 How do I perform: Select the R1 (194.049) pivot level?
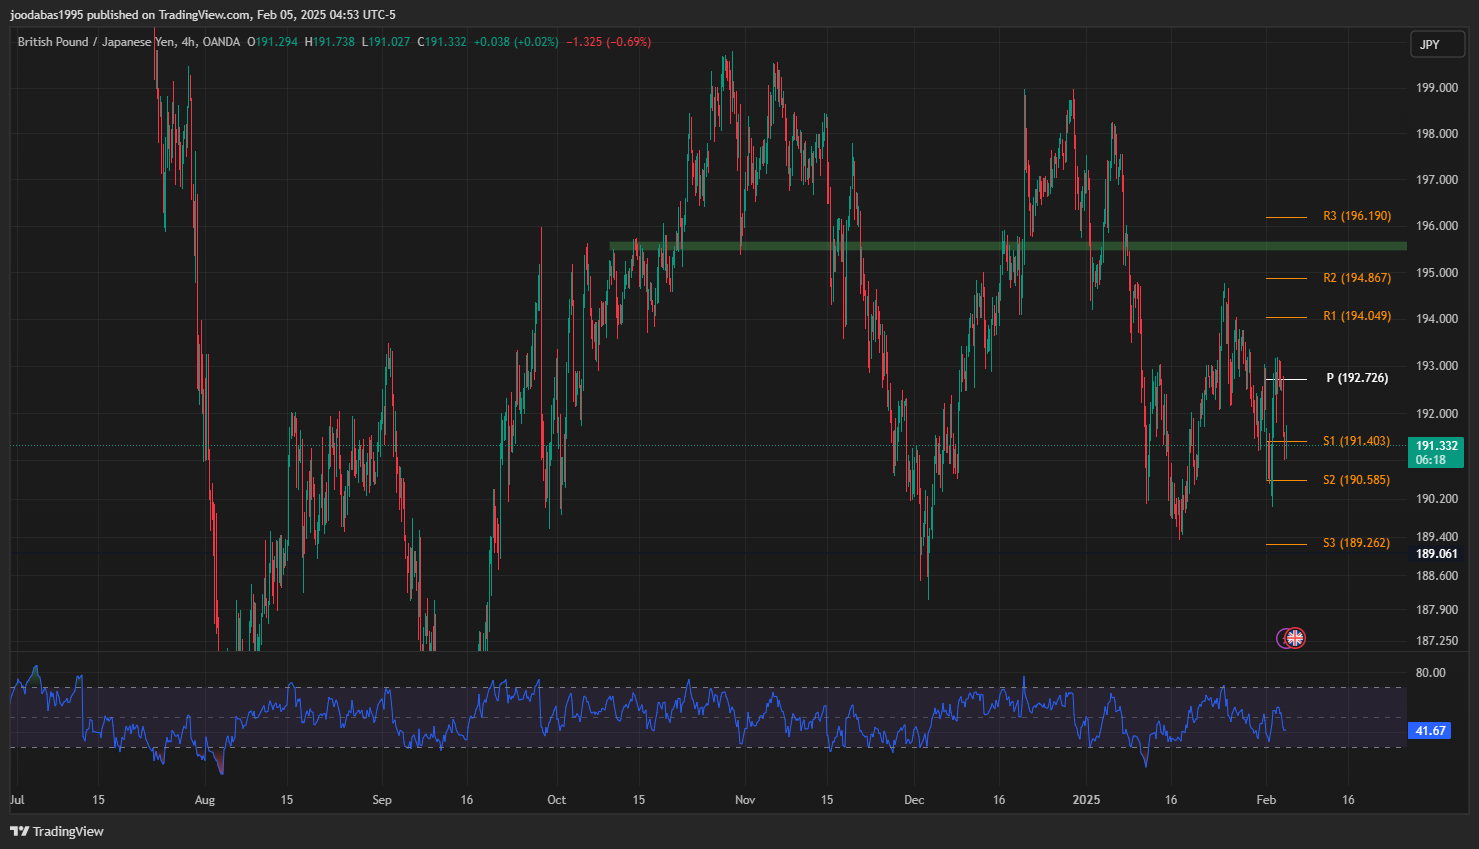coord(1356,316)
